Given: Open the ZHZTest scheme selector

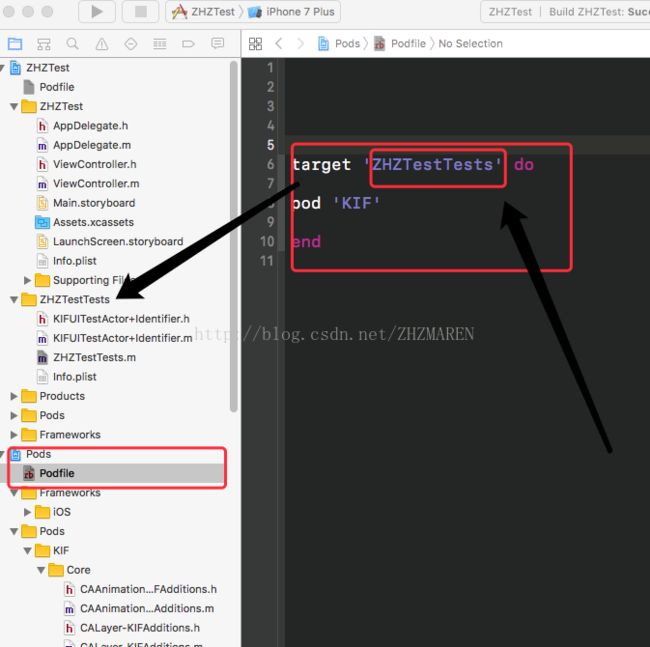Looking at the screenshot, I should coord(204,12).
